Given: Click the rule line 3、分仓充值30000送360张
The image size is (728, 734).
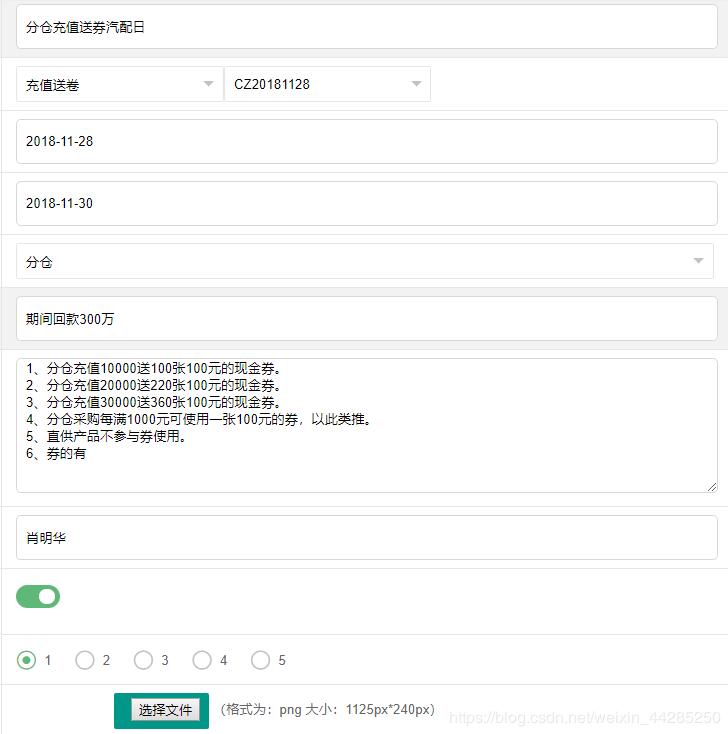Looking at the screenshot, I should tap(154, 402).
